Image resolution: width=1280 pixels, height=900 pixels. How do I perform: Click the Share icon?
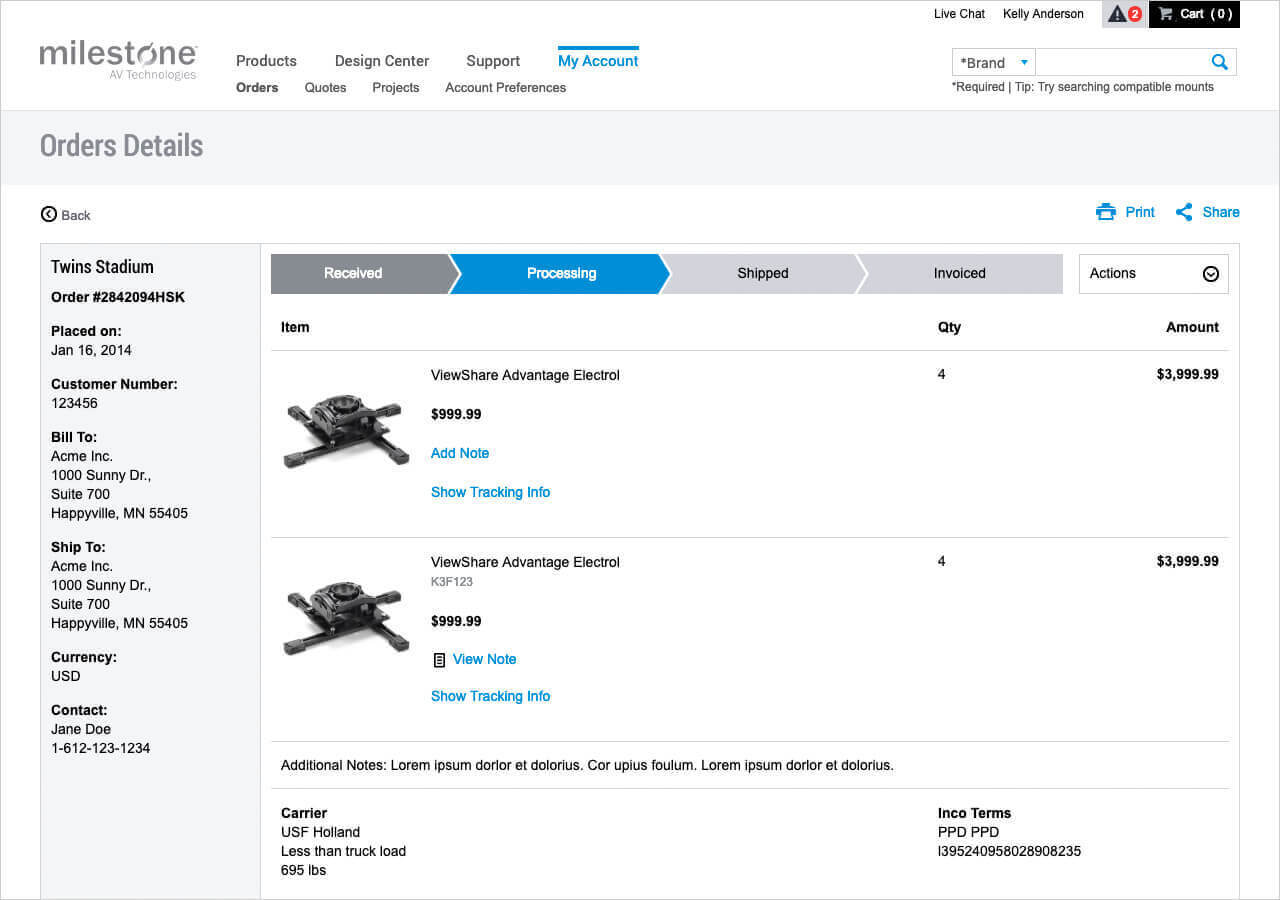point(1184,212)
